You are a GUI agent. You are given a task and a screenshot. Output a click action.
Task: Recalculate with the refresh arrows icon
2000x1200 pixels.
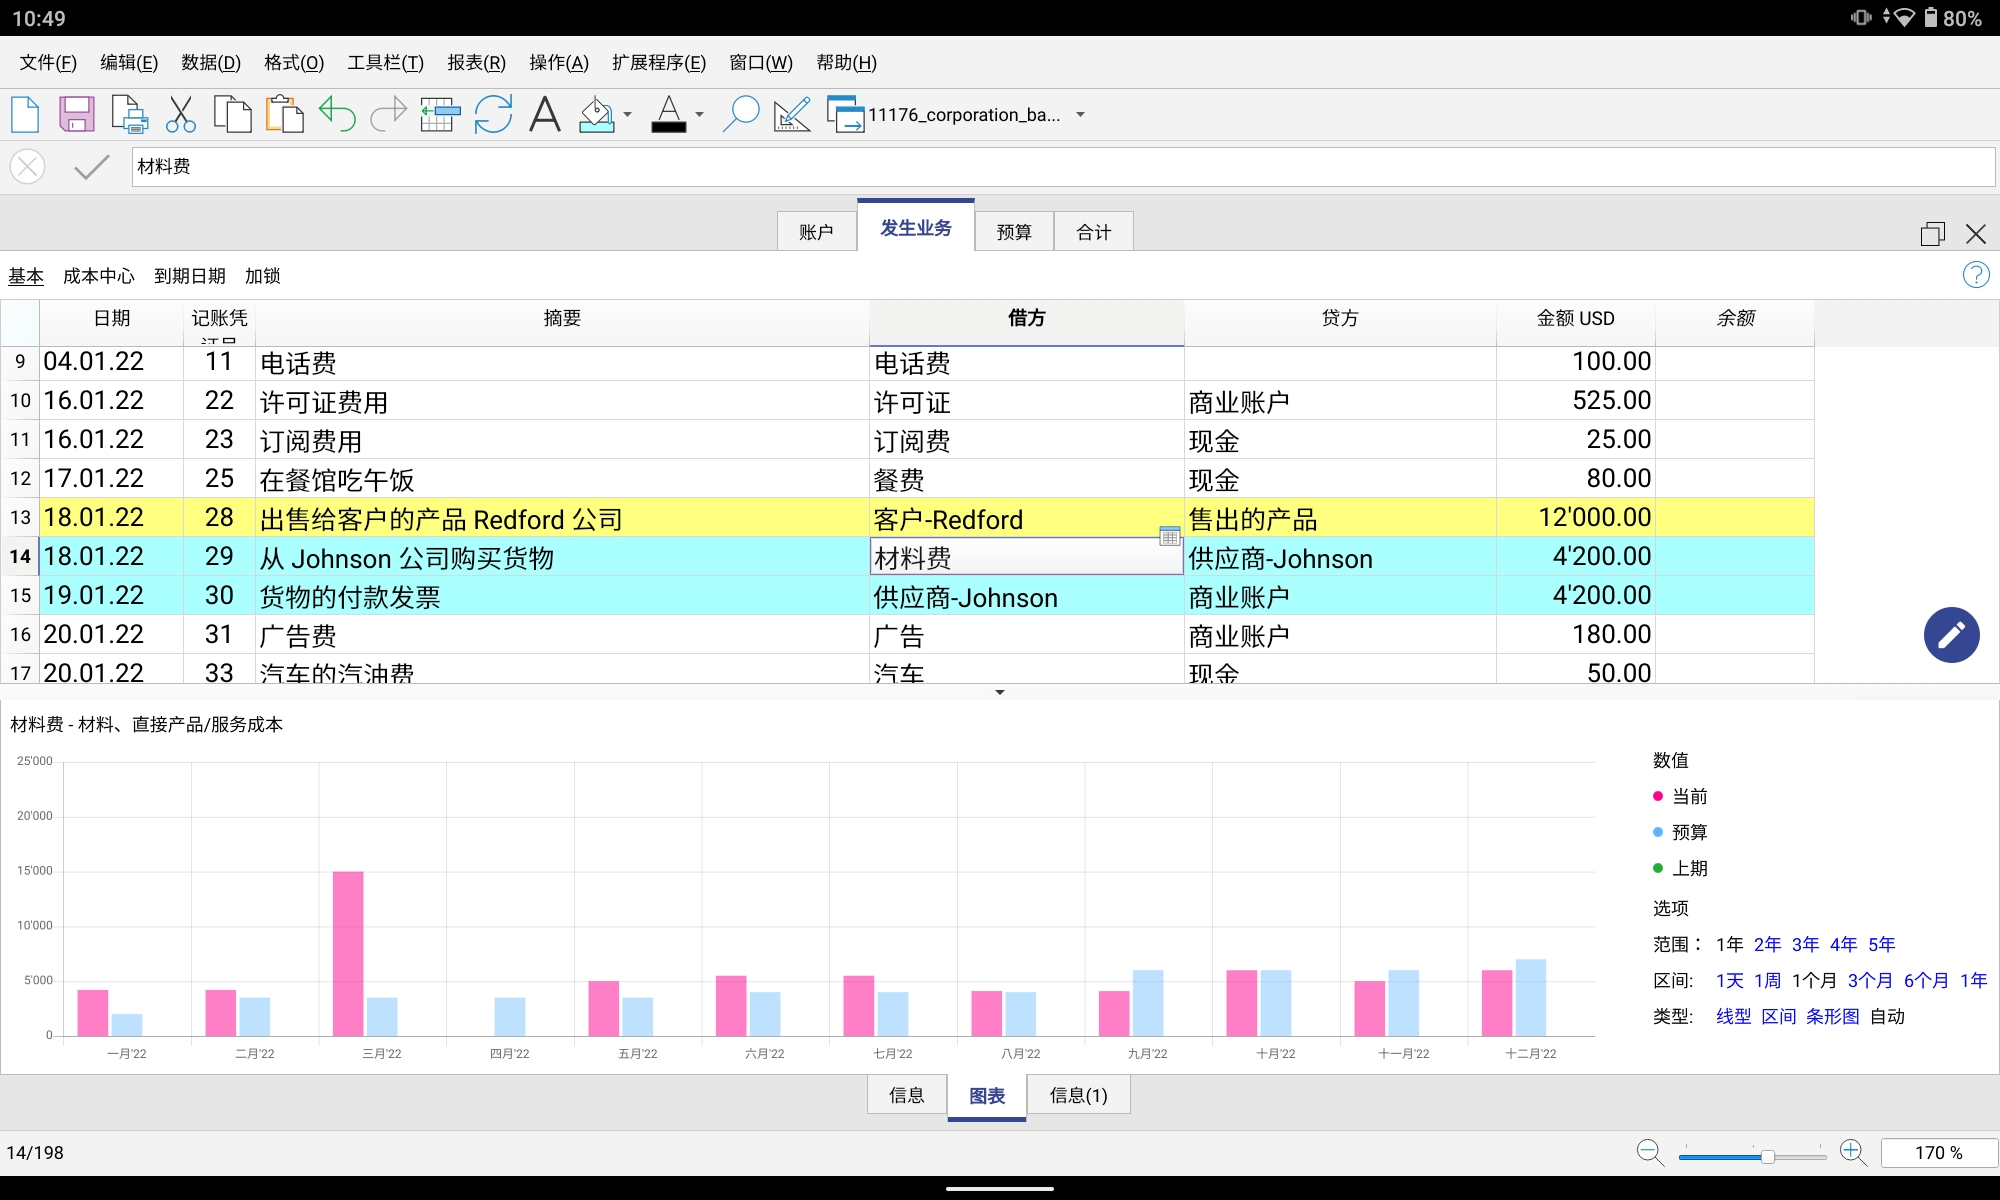pos(493,114)
